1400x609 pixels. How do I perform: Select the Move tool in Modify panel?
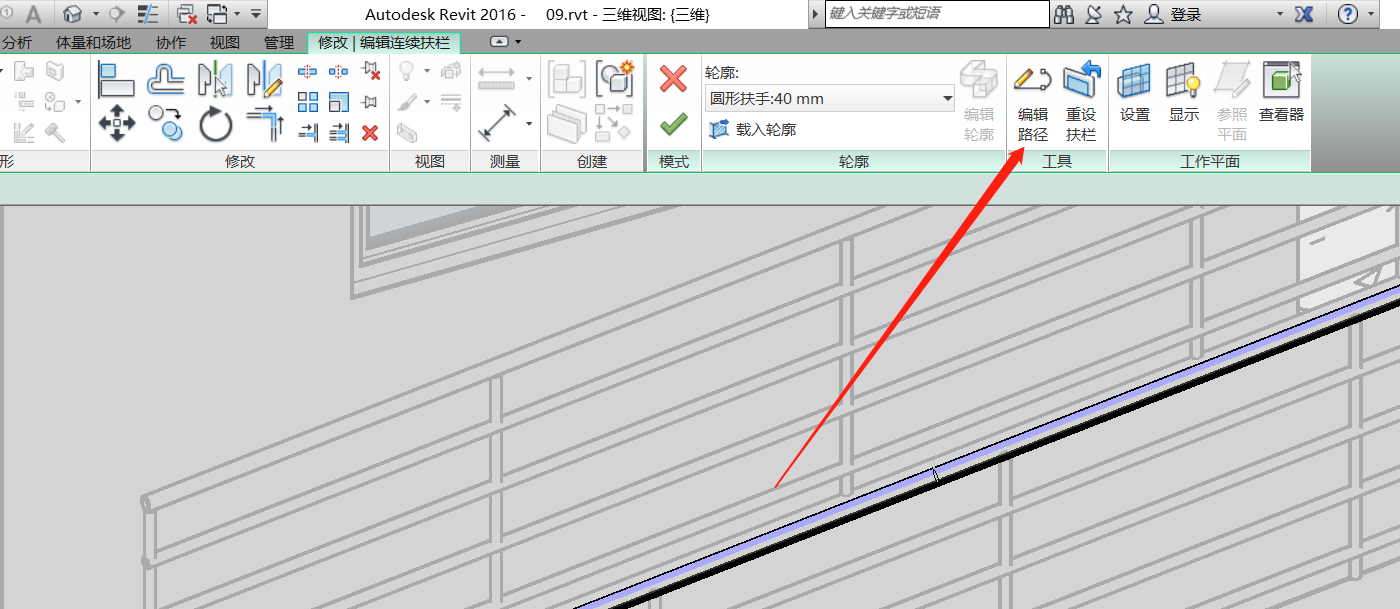coord(117,124)
